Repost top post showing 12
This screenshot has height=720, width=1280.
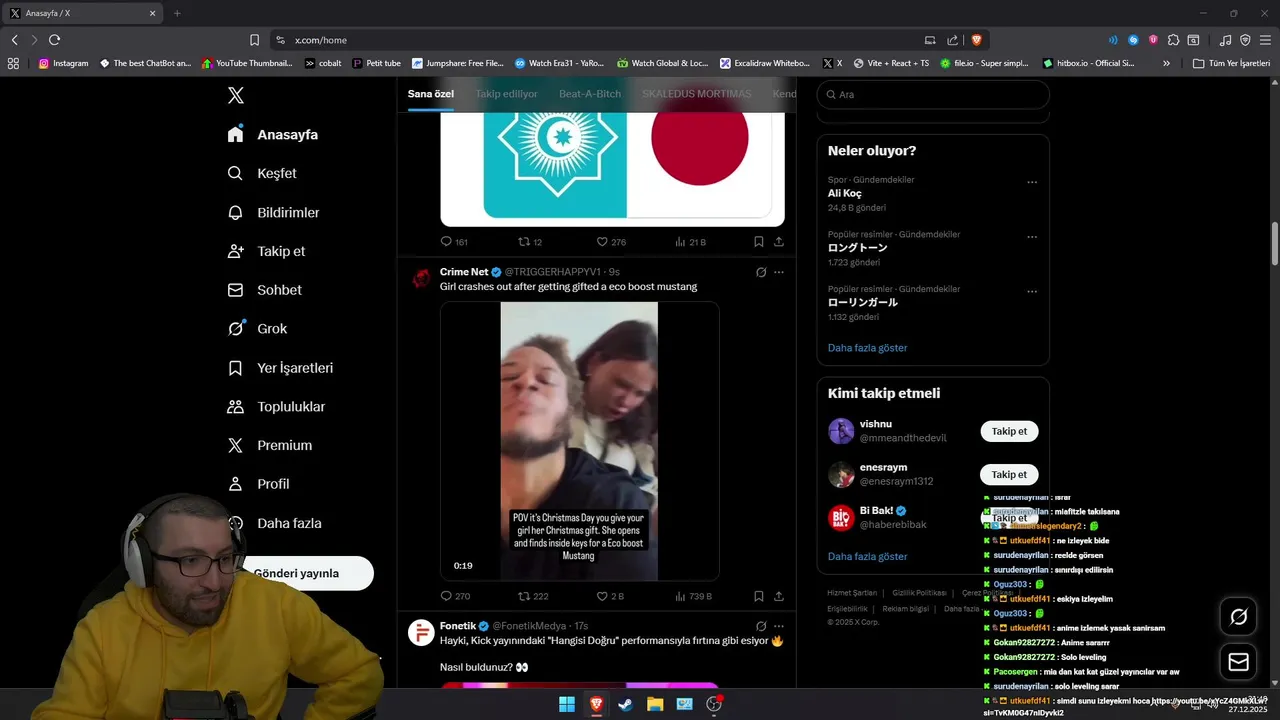coord(530,242)
